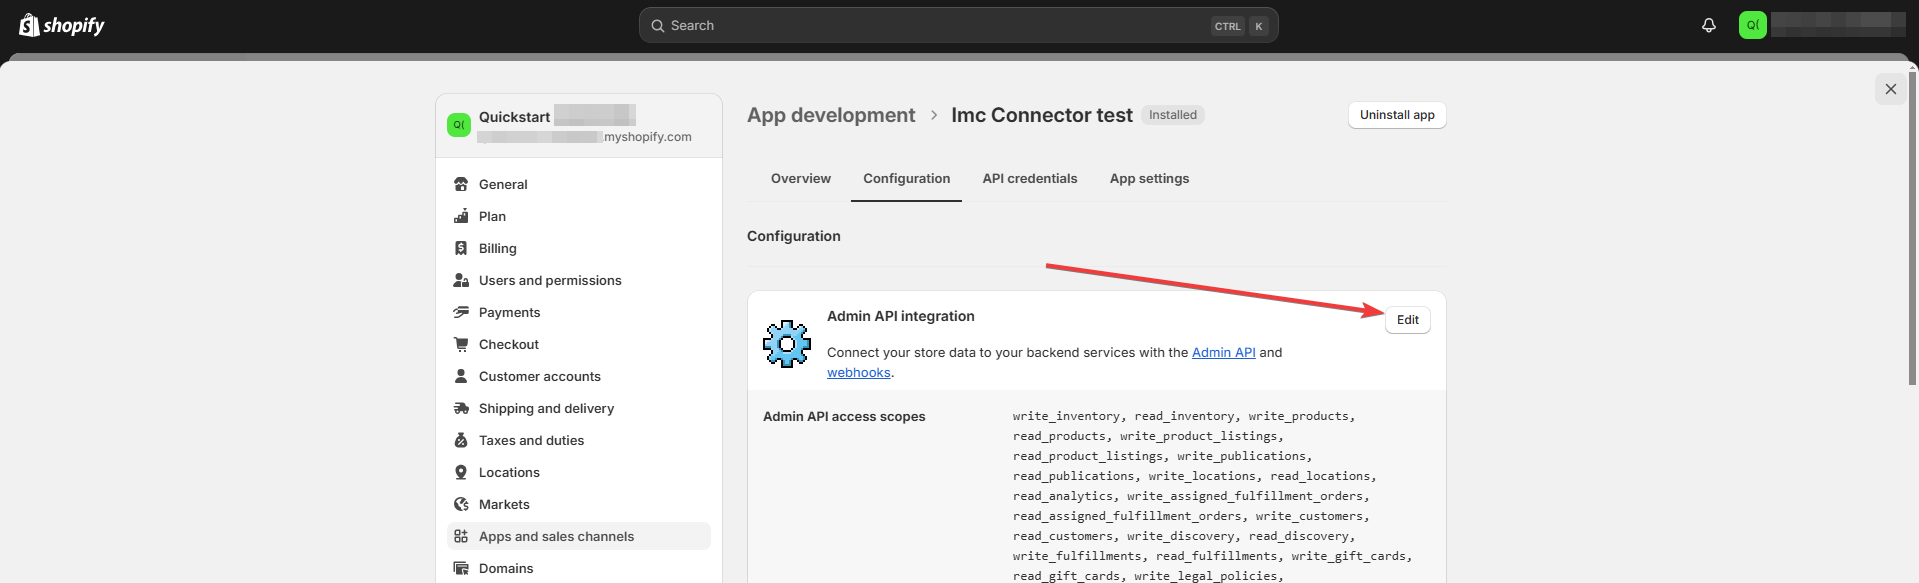Click the Billing icon in sidebar

click(x=461, y=248)
